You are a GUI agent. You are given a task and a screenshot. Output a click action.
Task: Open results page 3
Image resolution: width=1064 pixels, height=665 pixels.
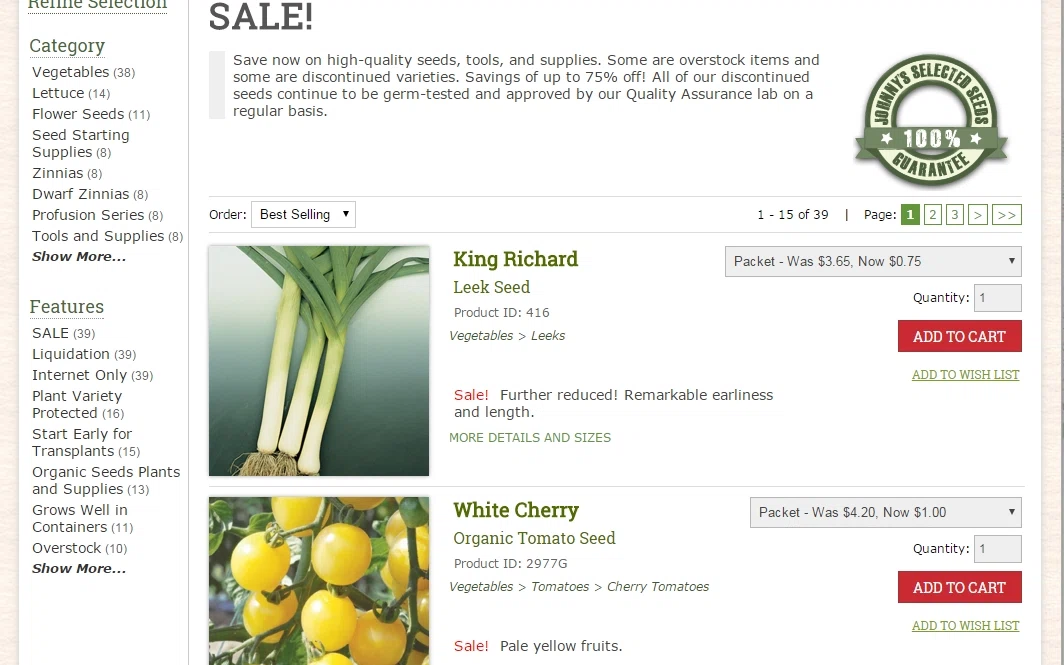(x=954, y=214)
